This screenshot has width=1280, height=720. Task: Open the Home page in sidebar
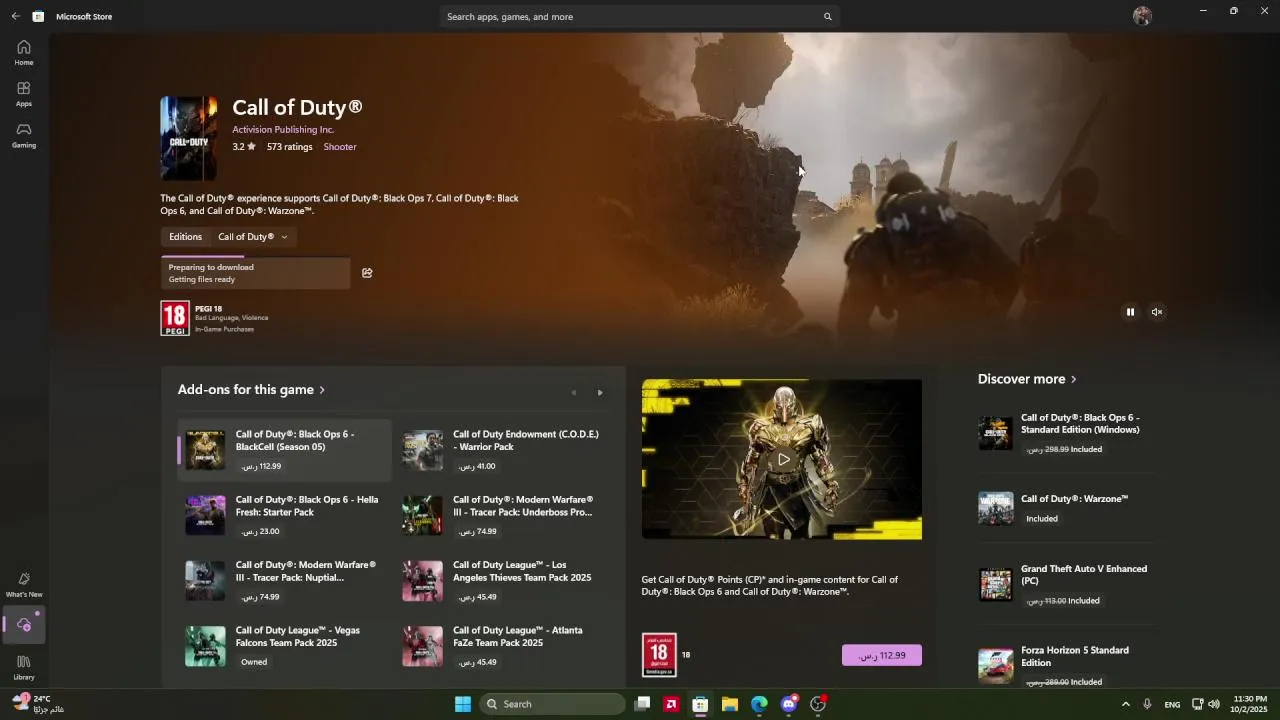[x=24, y=53]
